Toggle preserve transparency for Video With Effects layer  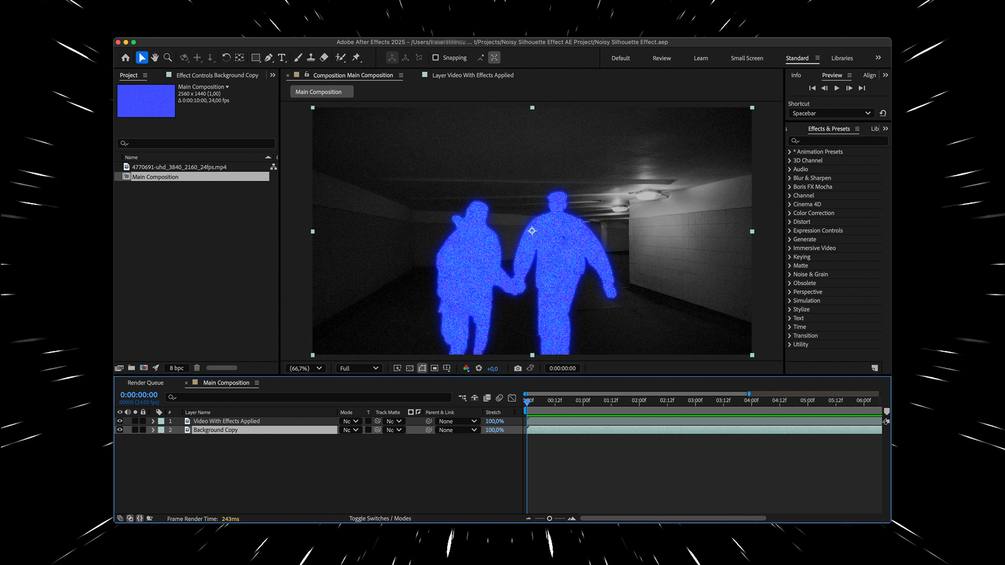(369, 422)
